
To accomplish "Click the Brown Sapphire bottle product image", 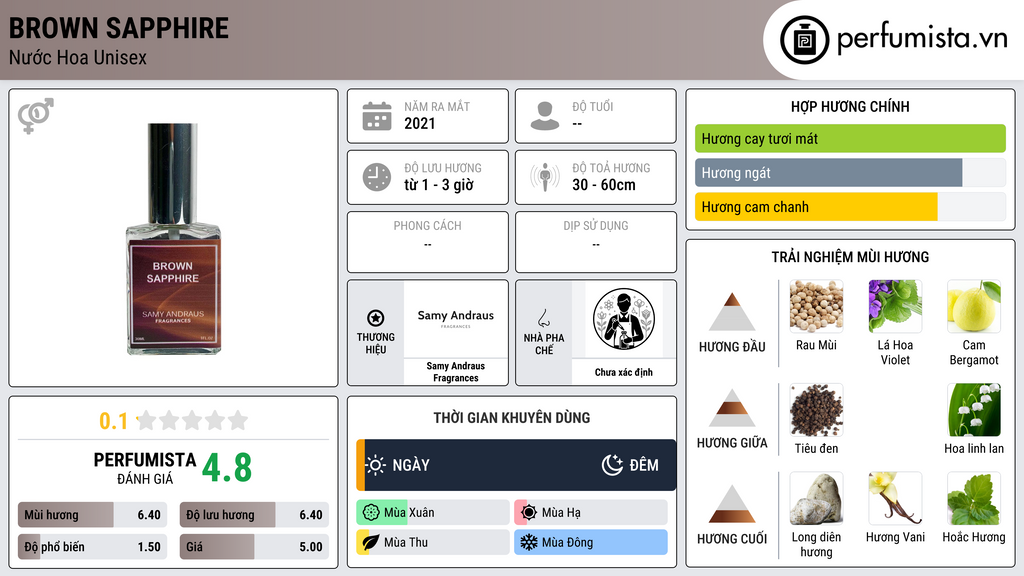I will [173, 238].
